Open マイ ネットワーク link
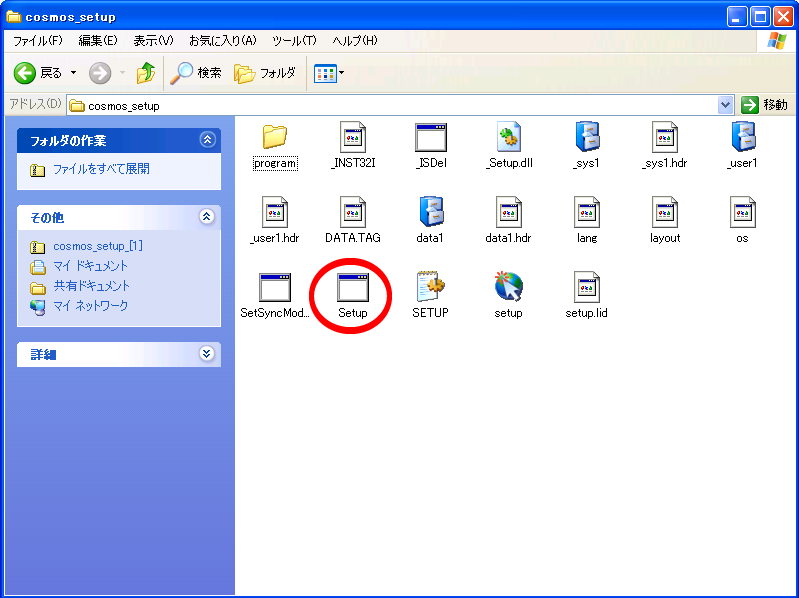This screenshot has height=598, width=799. click(x=91, y=306)
